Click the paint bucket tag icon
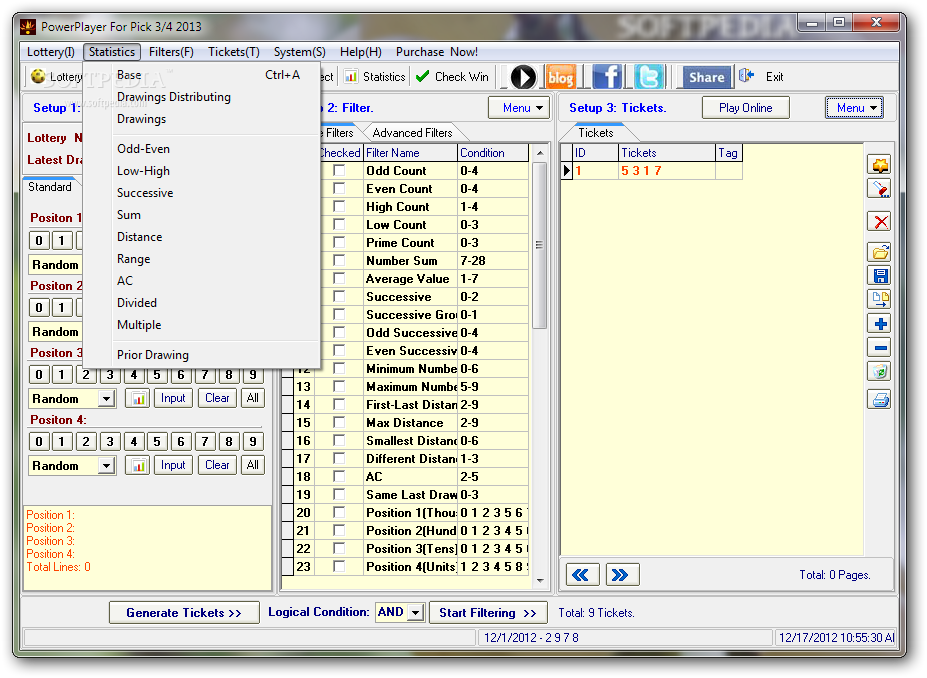Image resolution: width=927 pixels, height=678 pixels. [x=880, y=189]
